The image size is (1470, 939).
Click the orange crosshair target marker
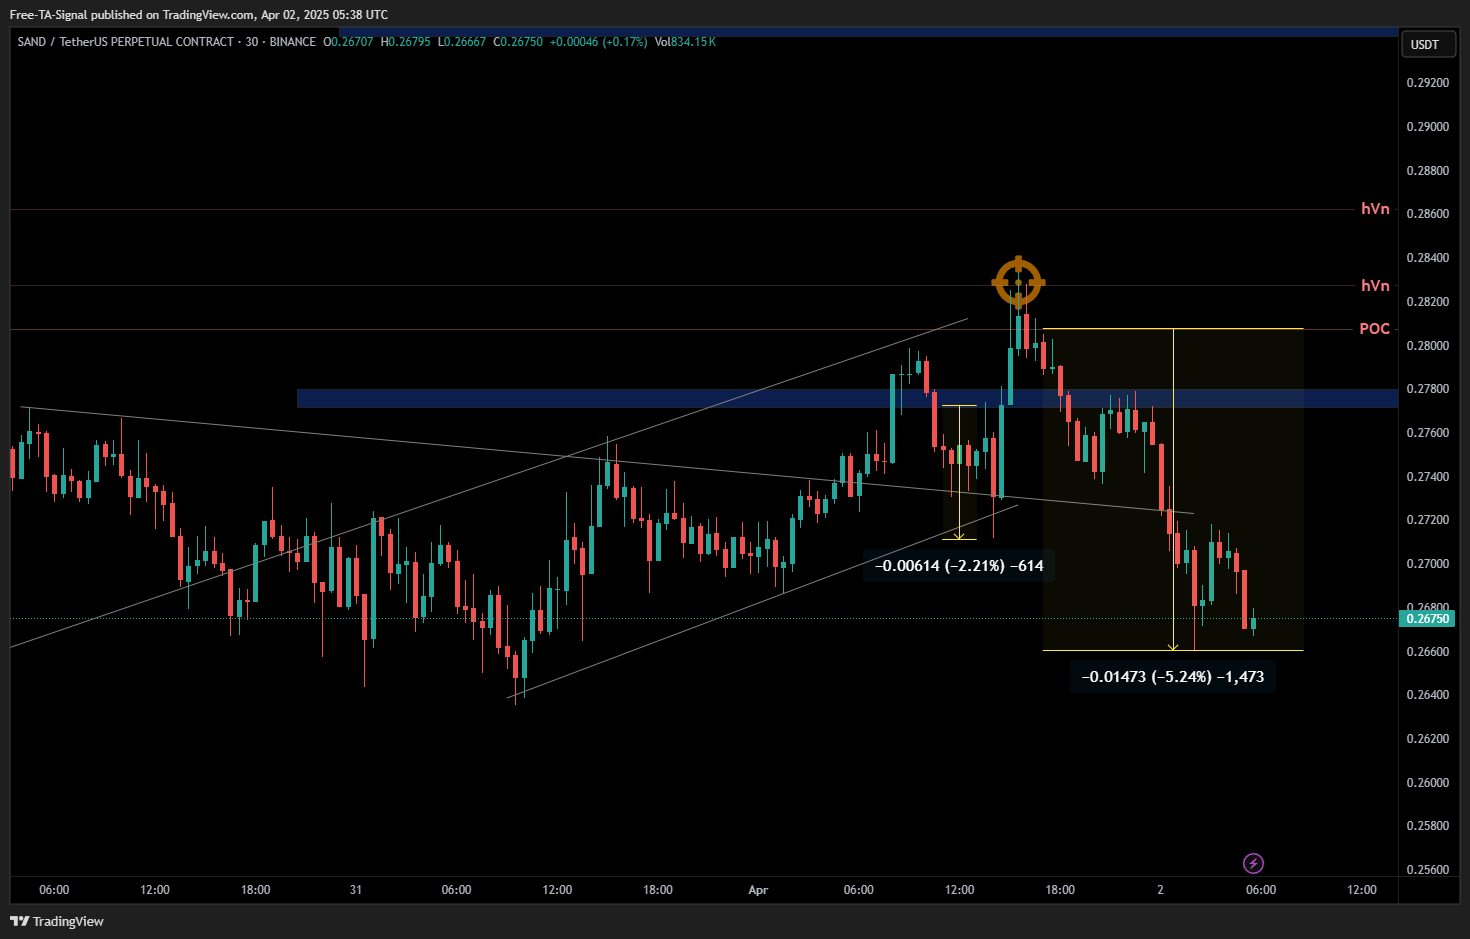pyautogui.click(x=1018, y=283)
